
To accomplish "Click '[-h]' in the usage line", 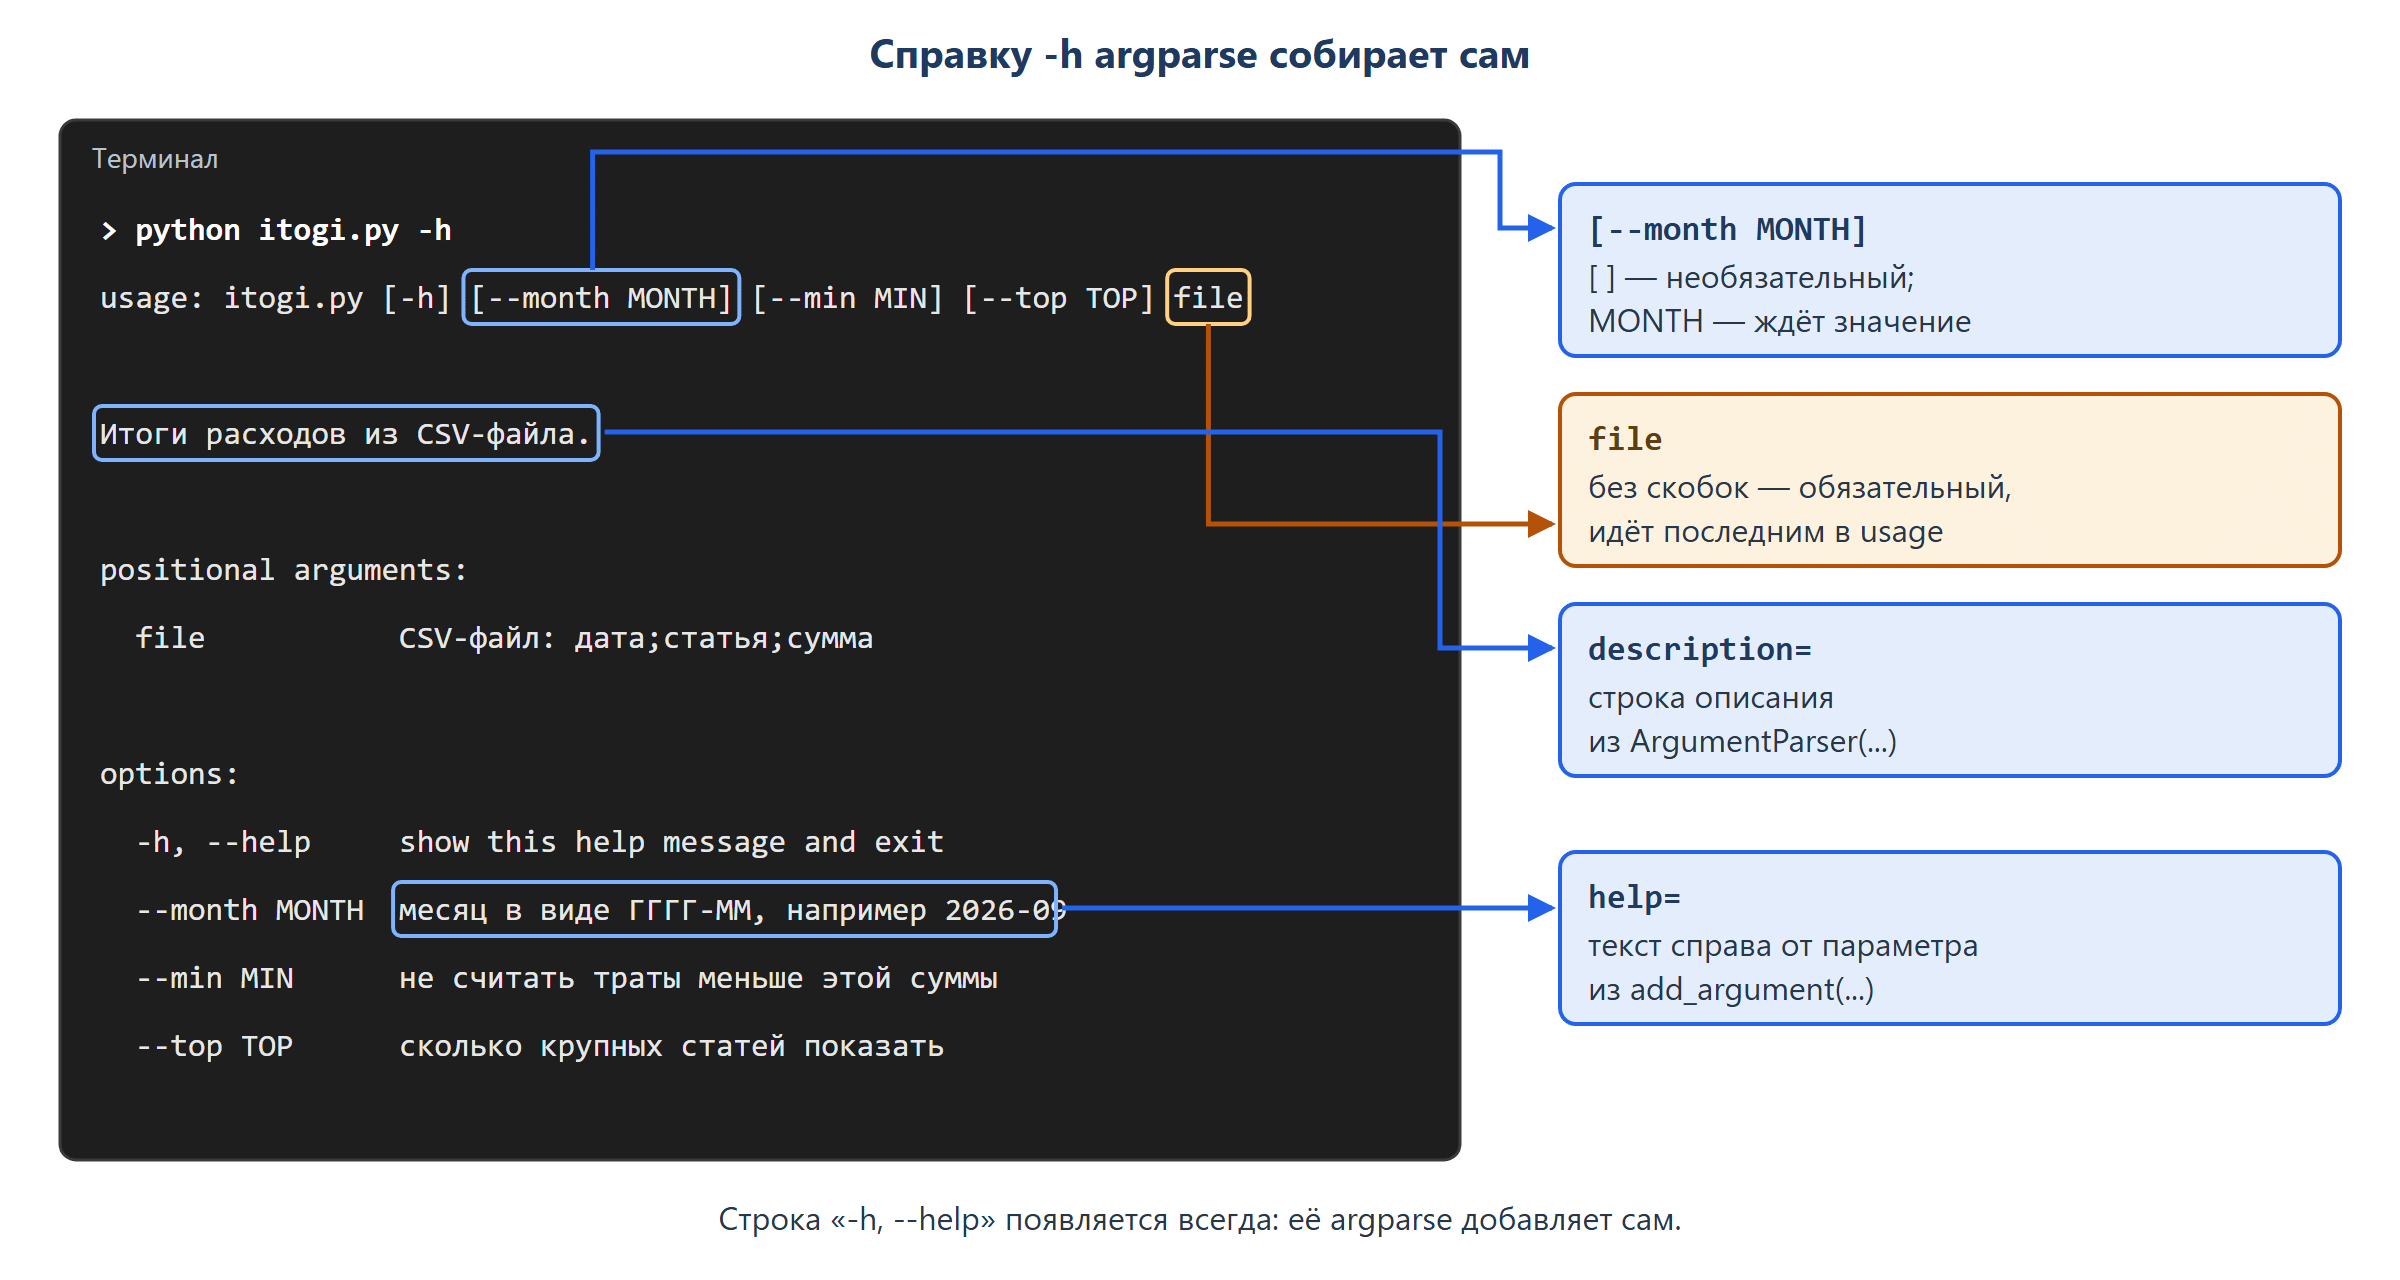I will [416, 298].
